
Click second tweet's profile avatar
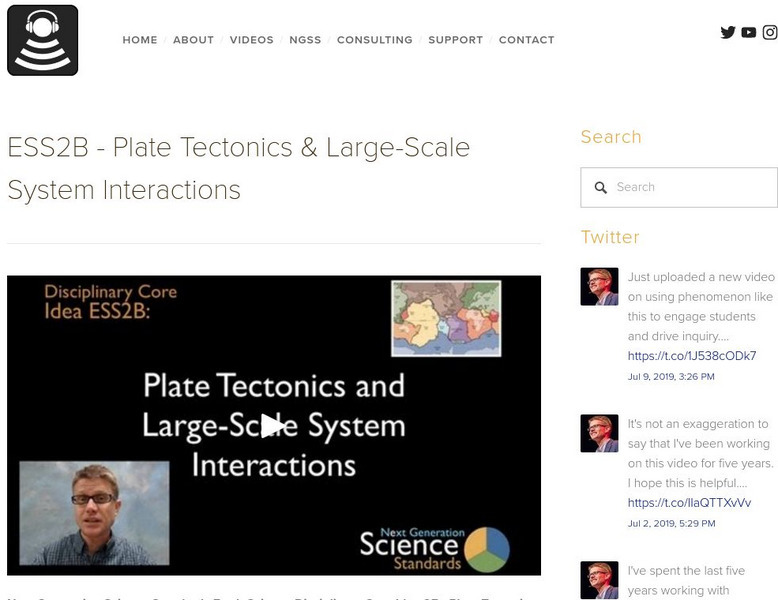[599, 434]
